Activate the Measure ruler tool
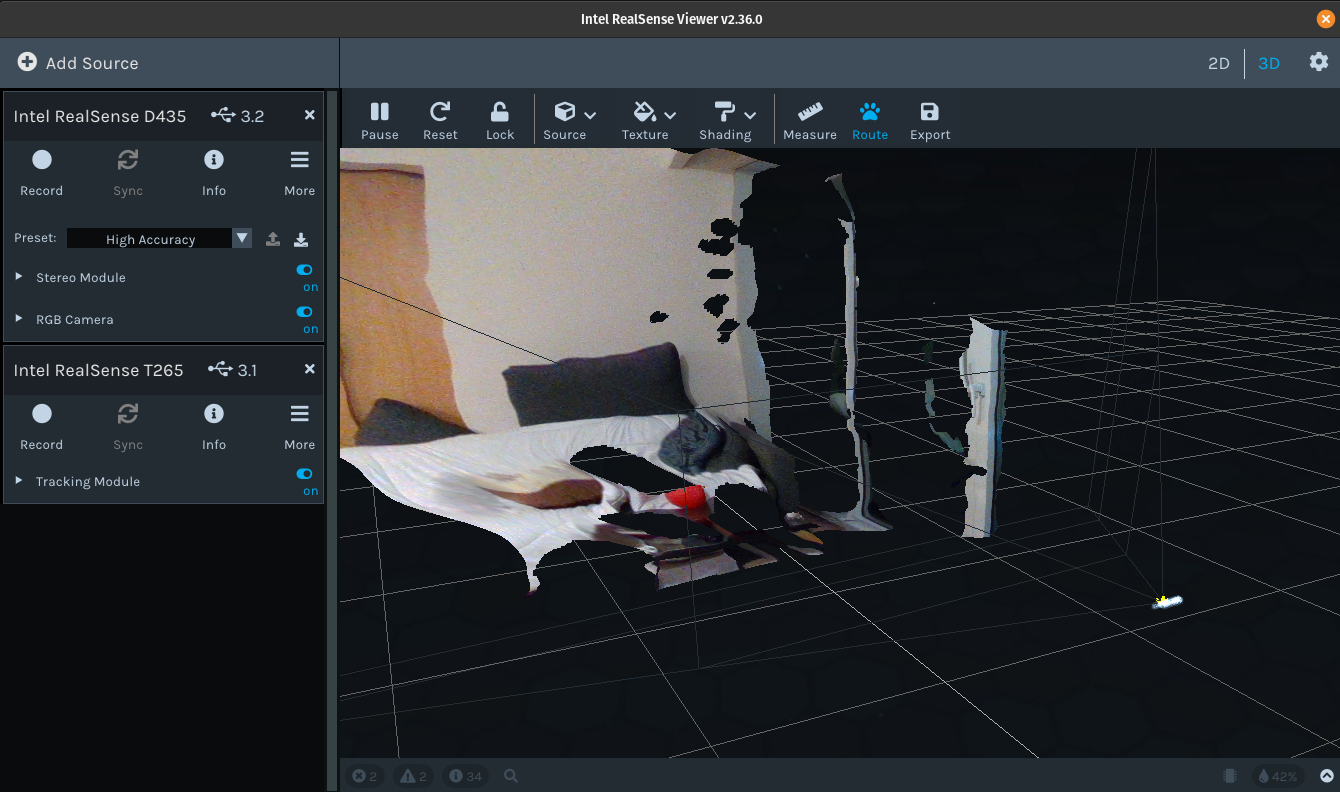This screenshot has height=792, width=1340. click(809, 121)
